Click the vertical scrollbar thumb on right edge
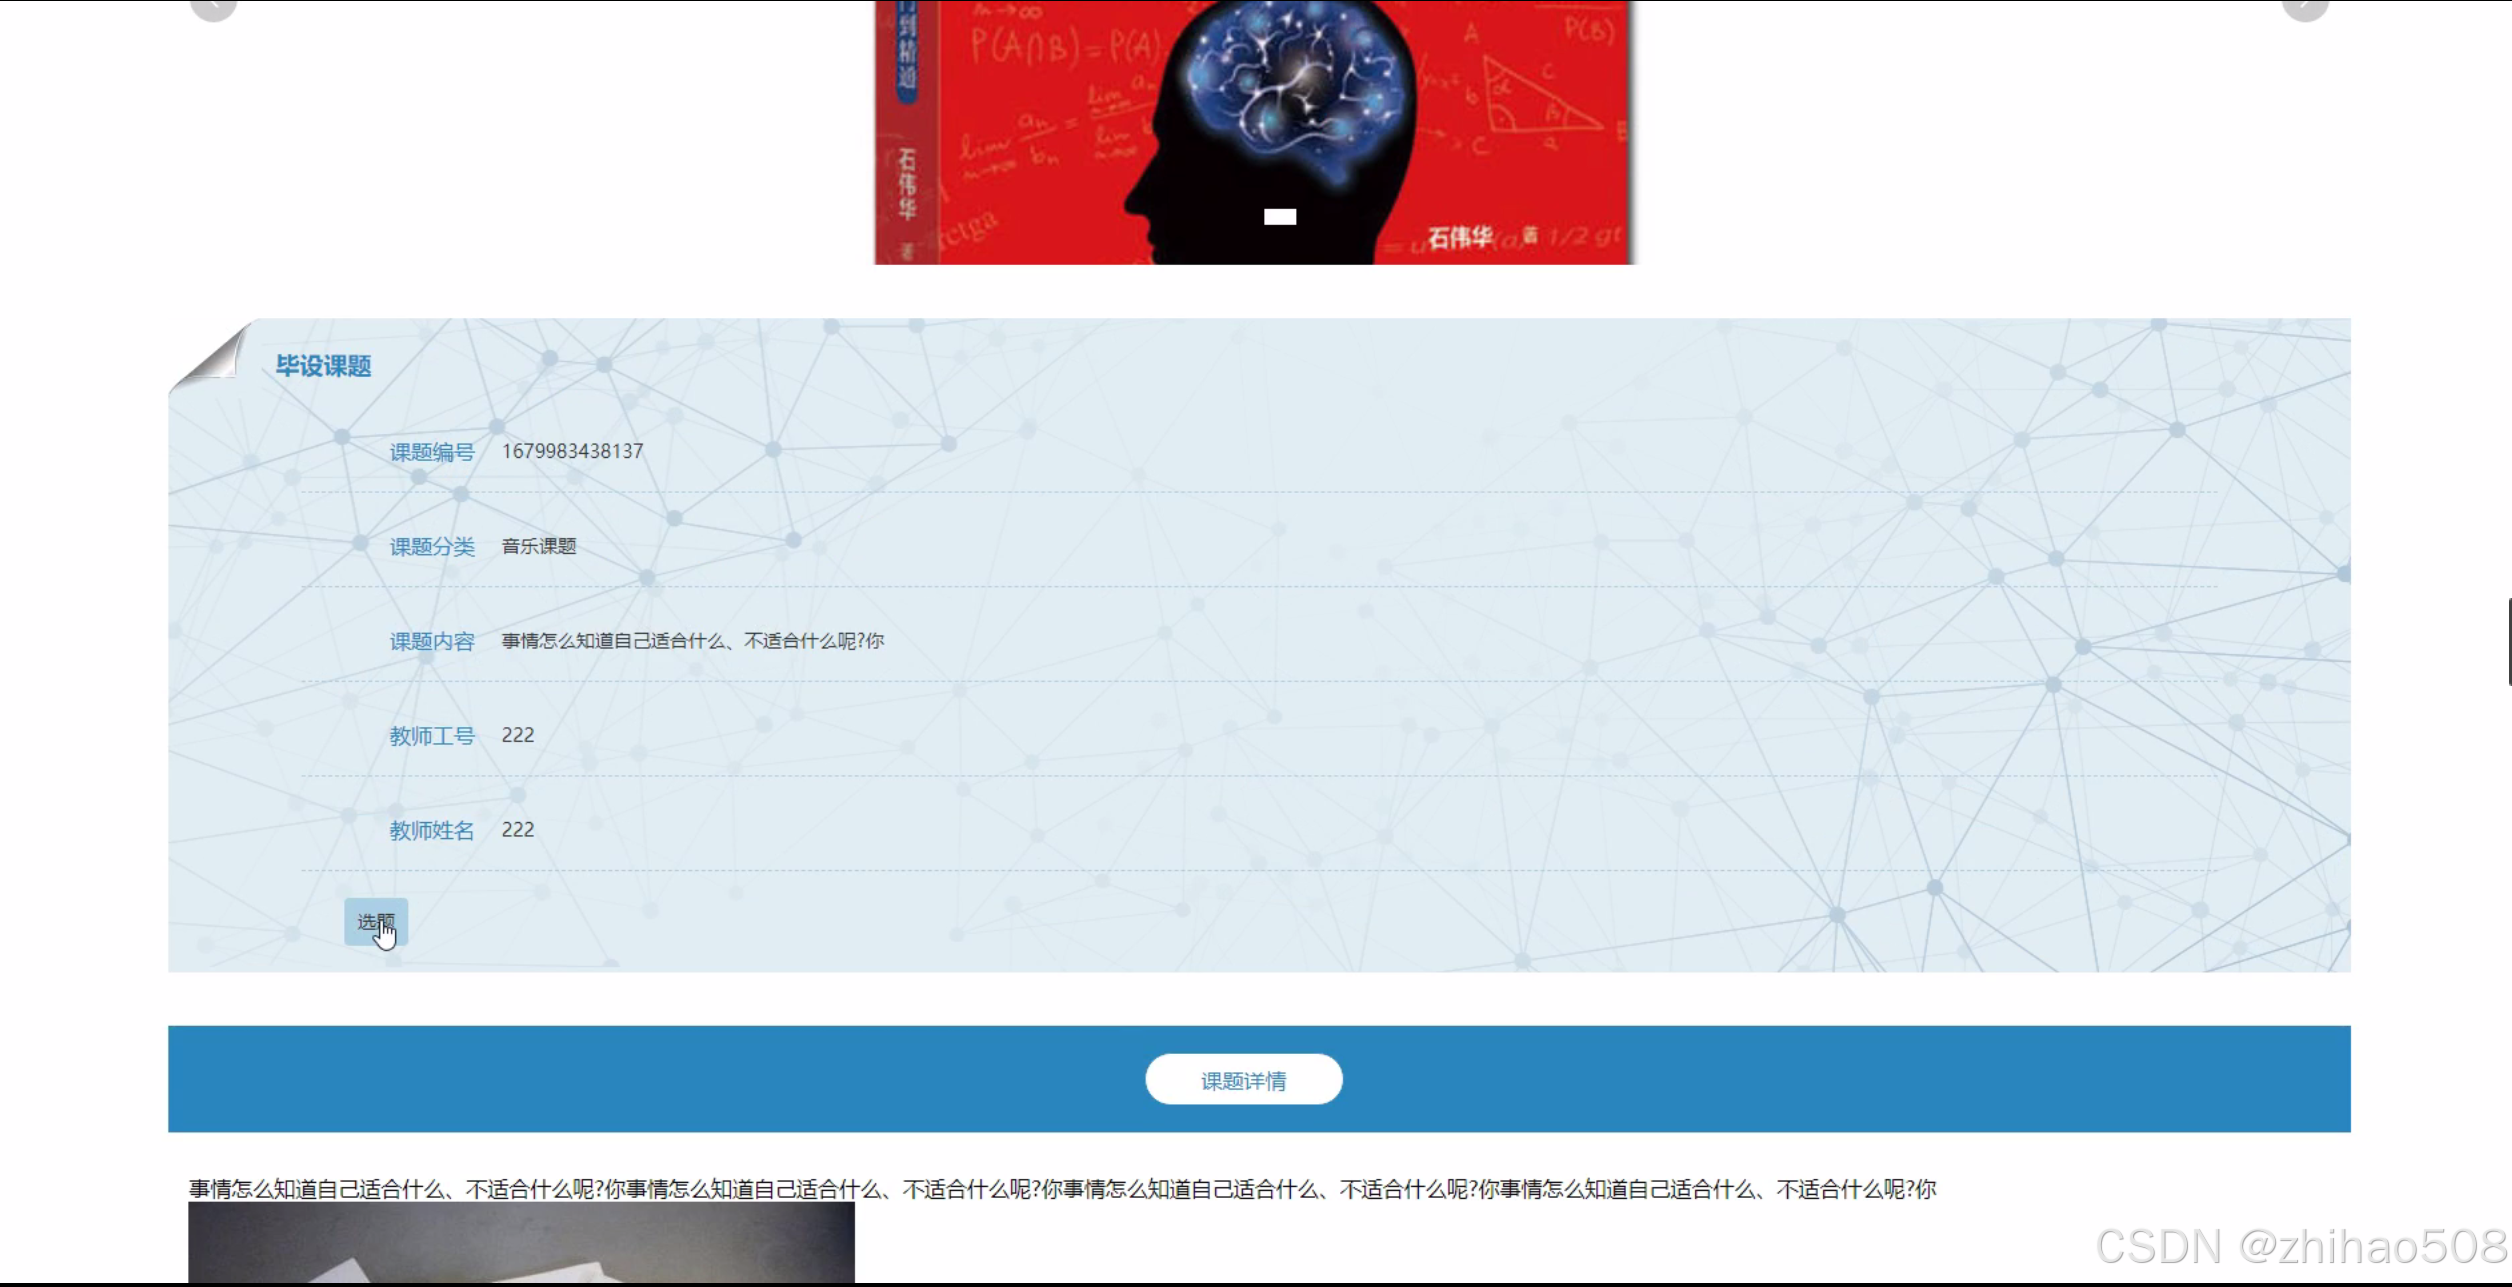The height and width of the screenshot is (1287, 2512). [2509, 641]
